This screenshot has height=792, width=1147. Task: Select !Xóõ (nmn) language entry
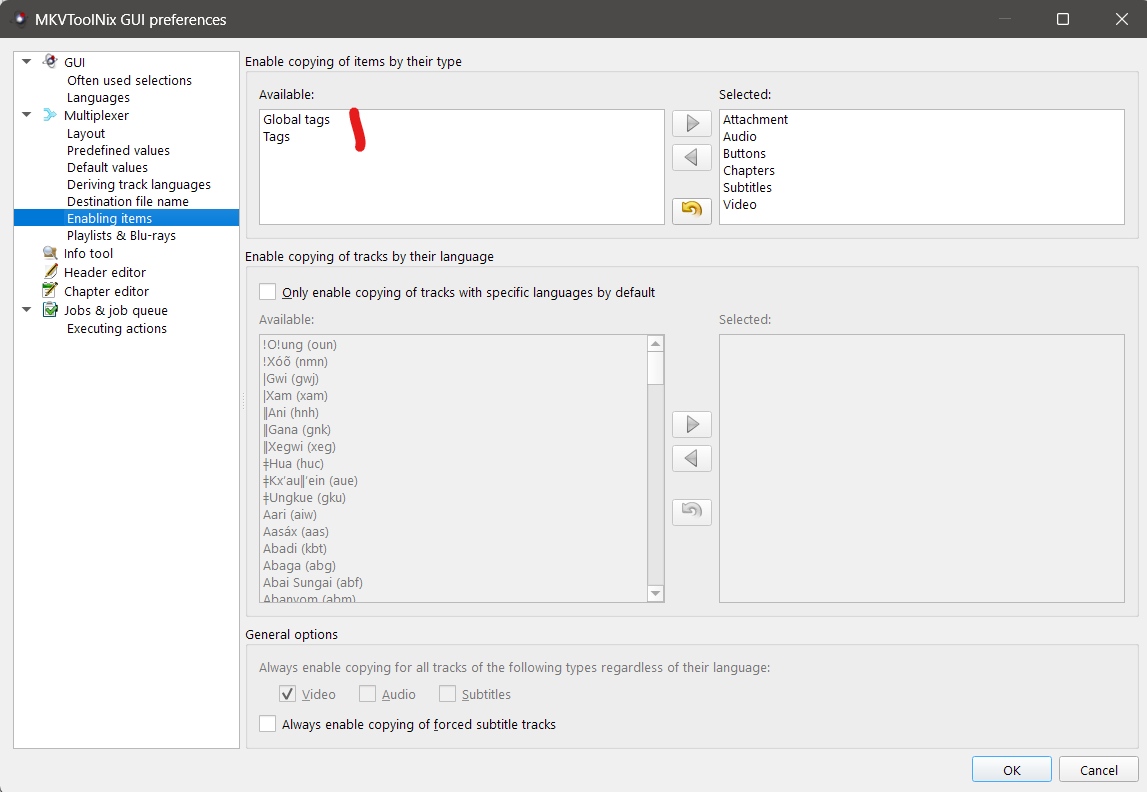click(296, 361)
